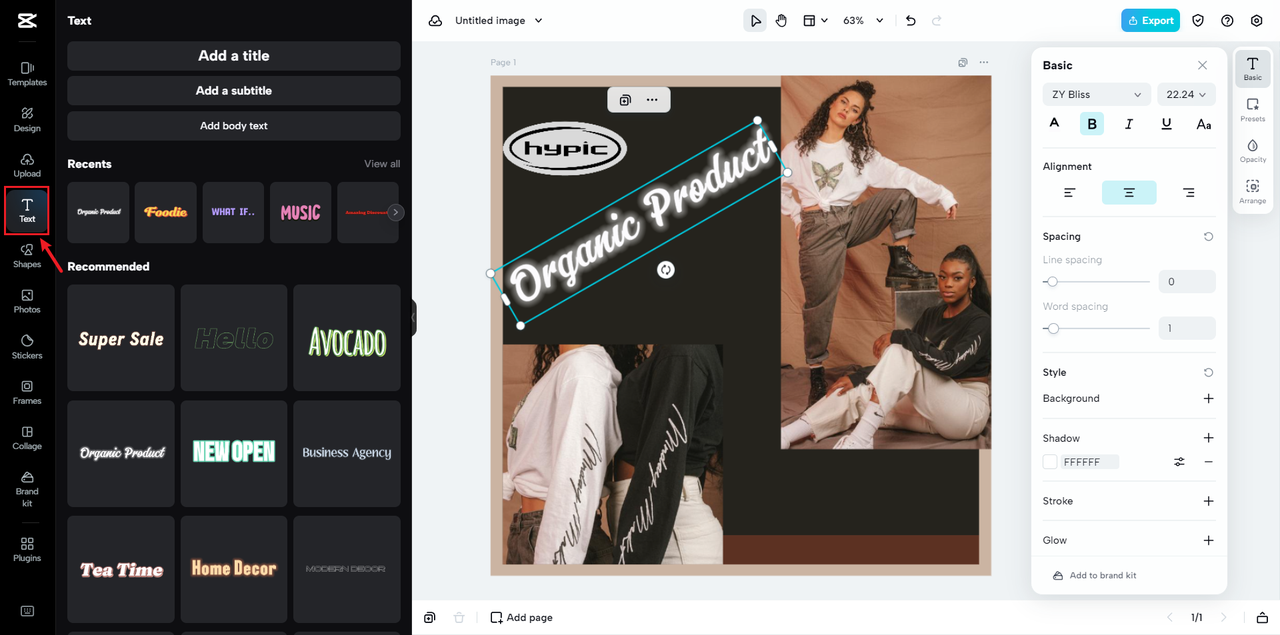Duplicate page icon above canvas
Image resolution: width=1280 pixels, height=635 pixels.
coord(963,62)
